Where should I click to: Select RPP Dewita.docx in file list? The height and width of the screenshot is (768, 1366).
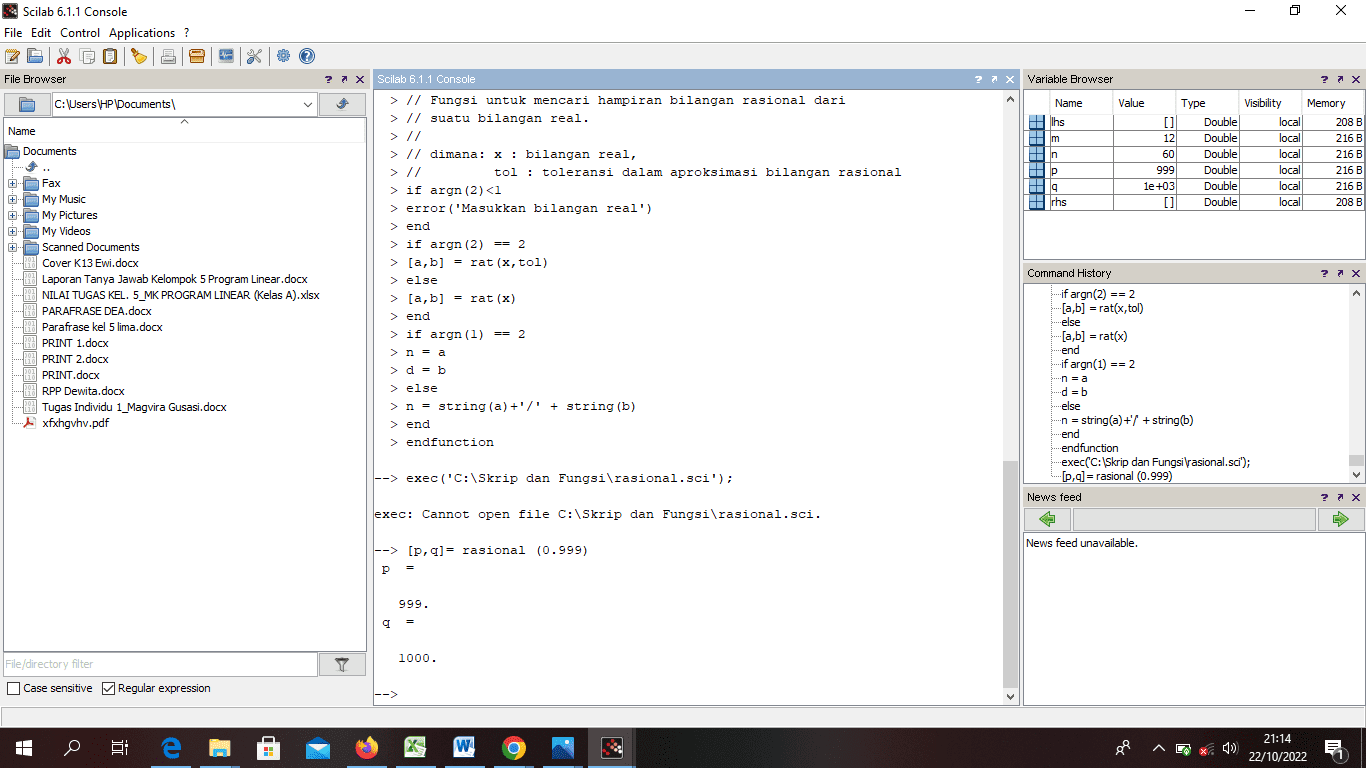[x=83, y=391]
